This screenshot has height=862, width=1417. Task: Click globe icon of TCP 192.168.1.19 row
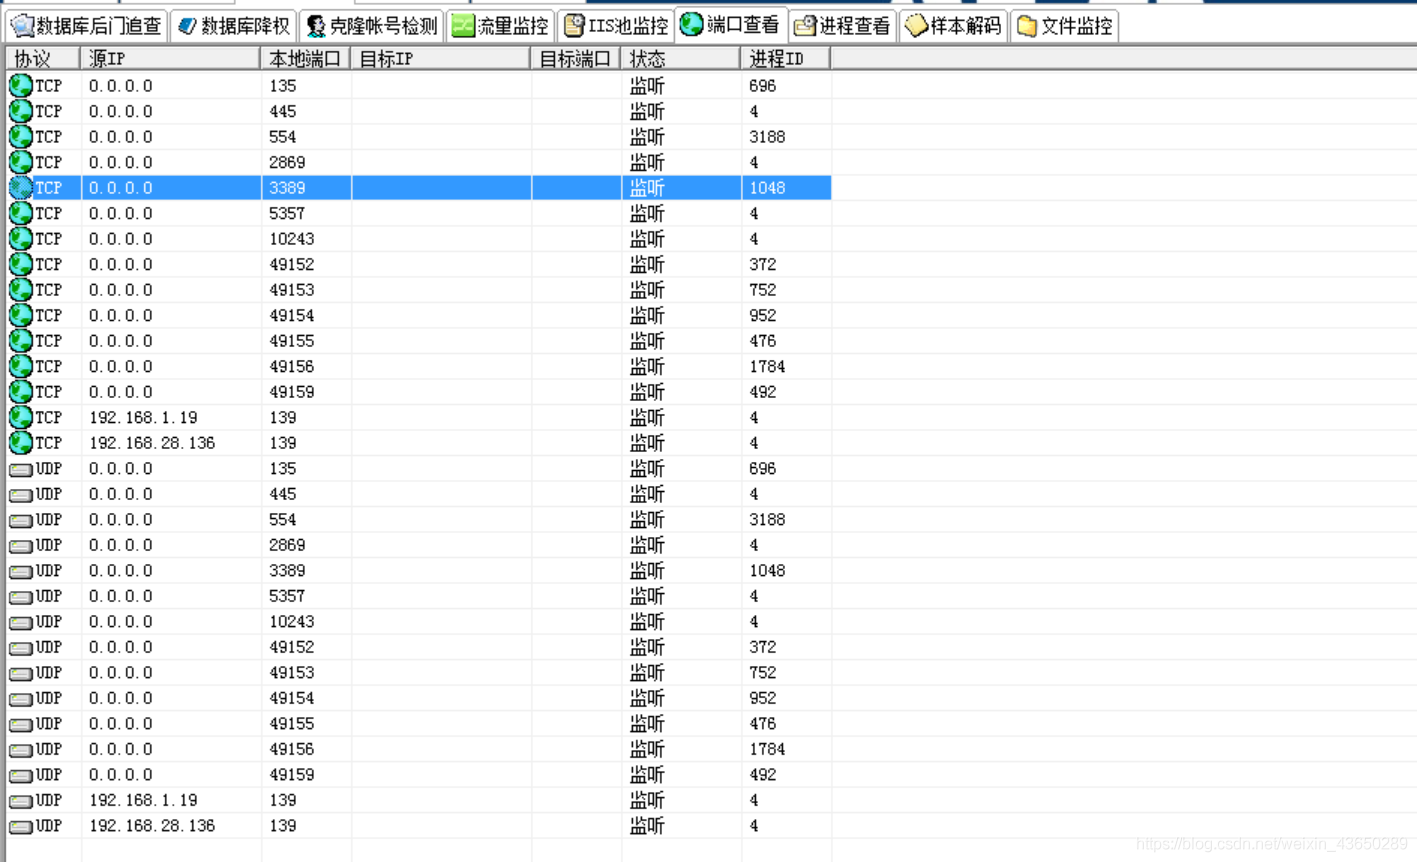(21, 417)
